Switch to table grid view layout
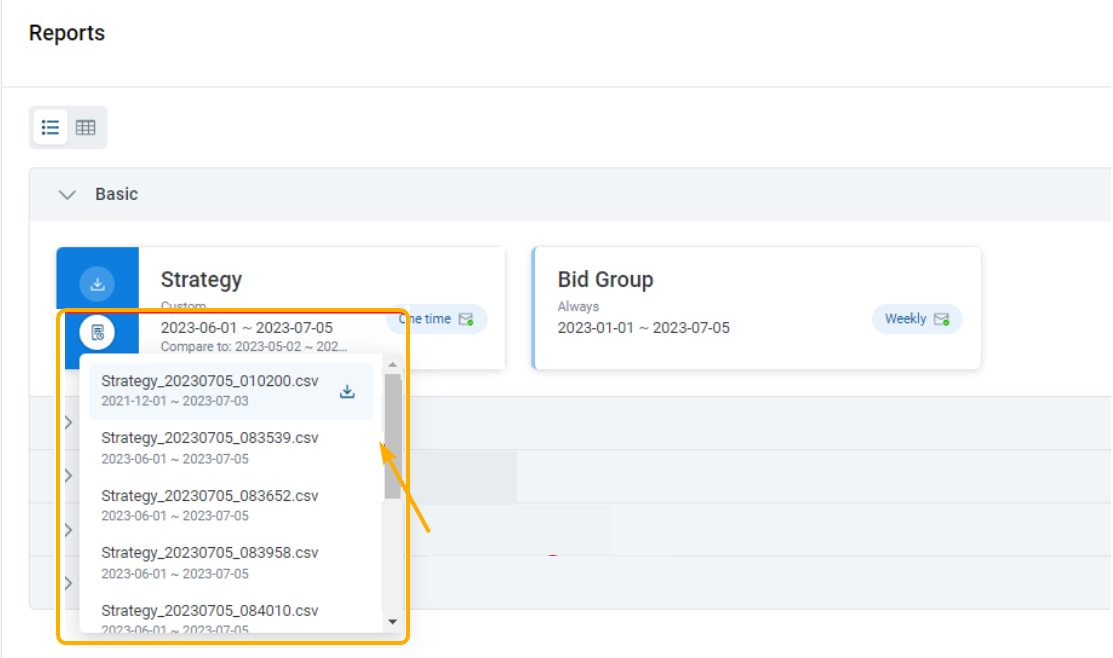Image resolution: width=1113 pixels, height=658 pixels. [86, 128]
